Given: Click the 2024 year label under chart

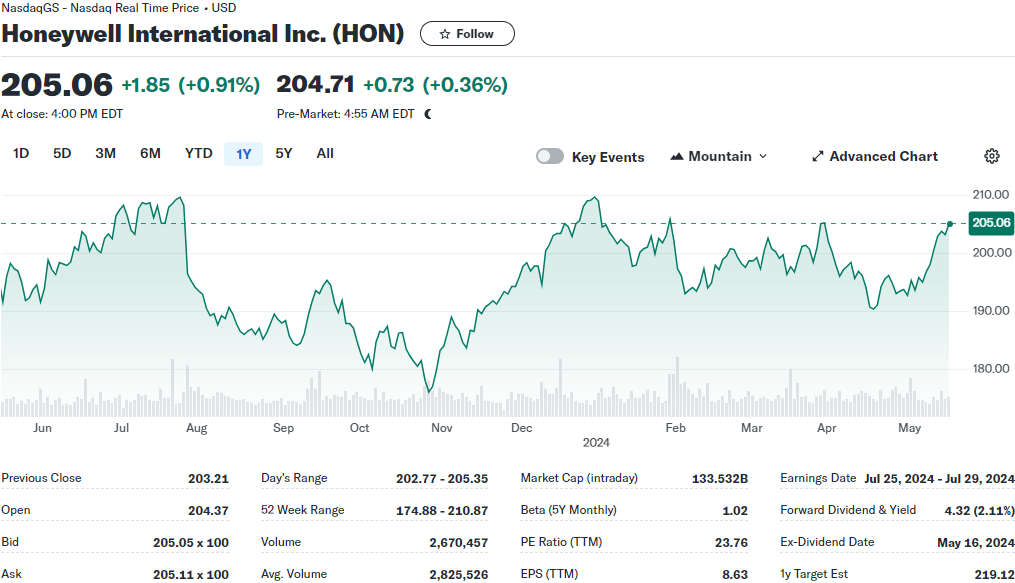Looking at the screenshot, I should coord(596,443).
